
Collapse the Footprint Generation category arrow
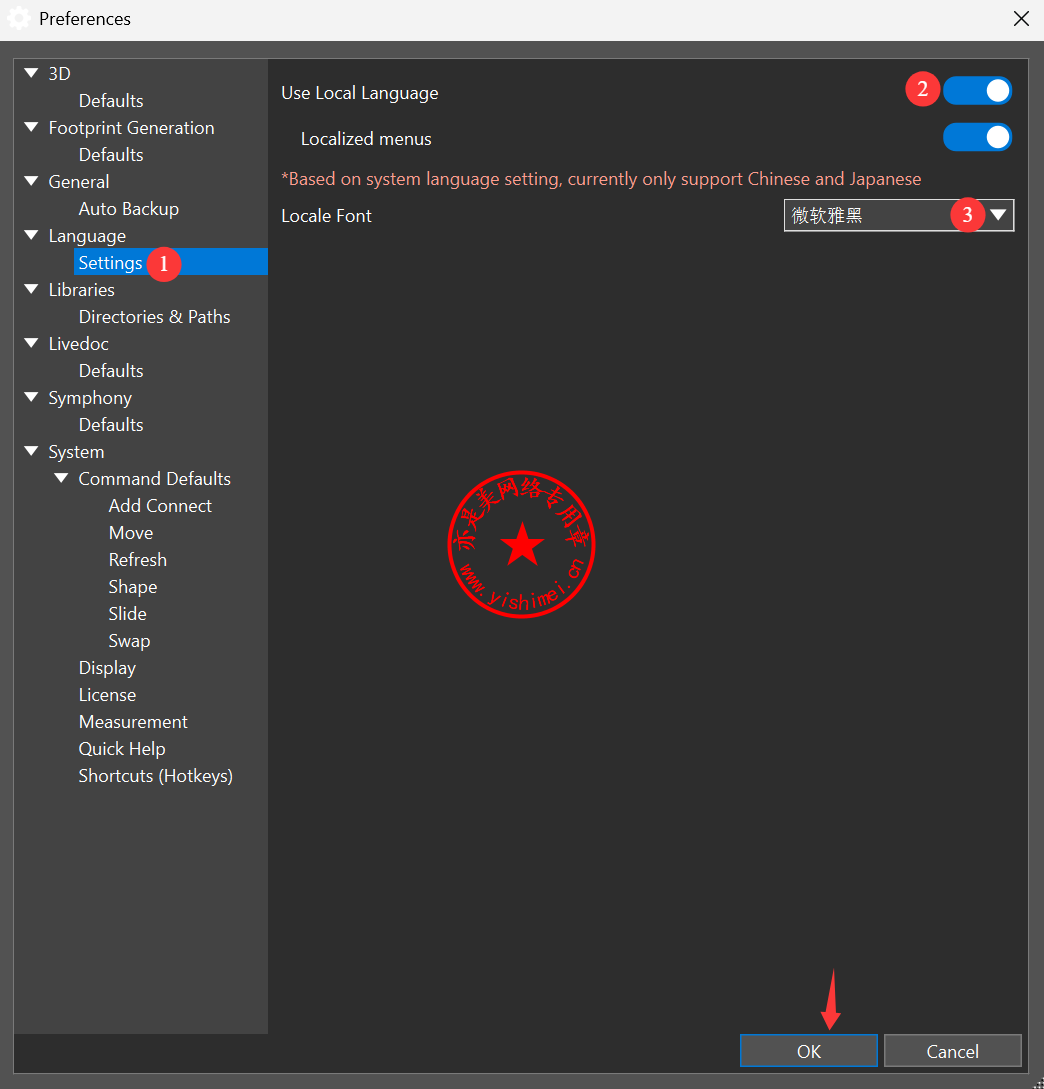pos(31,127)
